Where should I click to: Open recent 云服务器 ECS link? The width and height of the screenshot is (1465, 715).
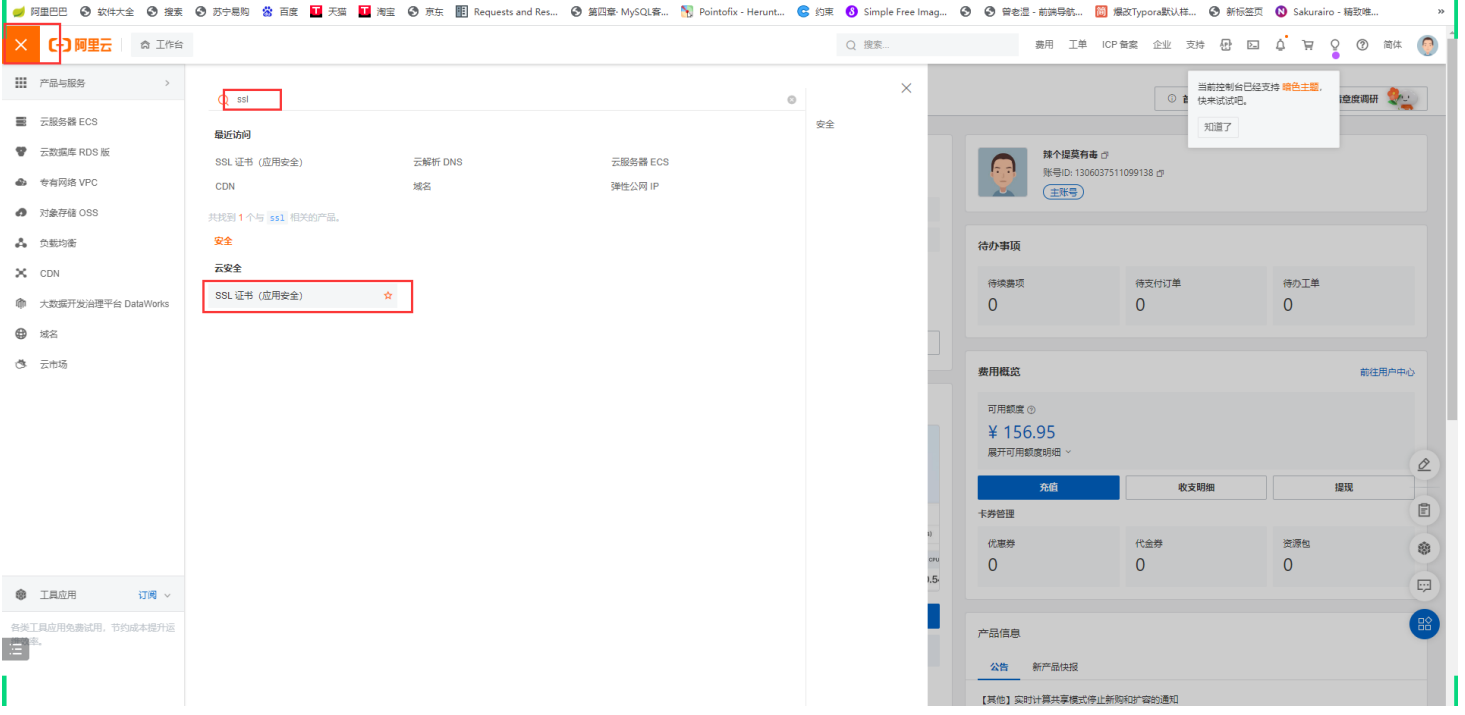click(x=640, y=162)
